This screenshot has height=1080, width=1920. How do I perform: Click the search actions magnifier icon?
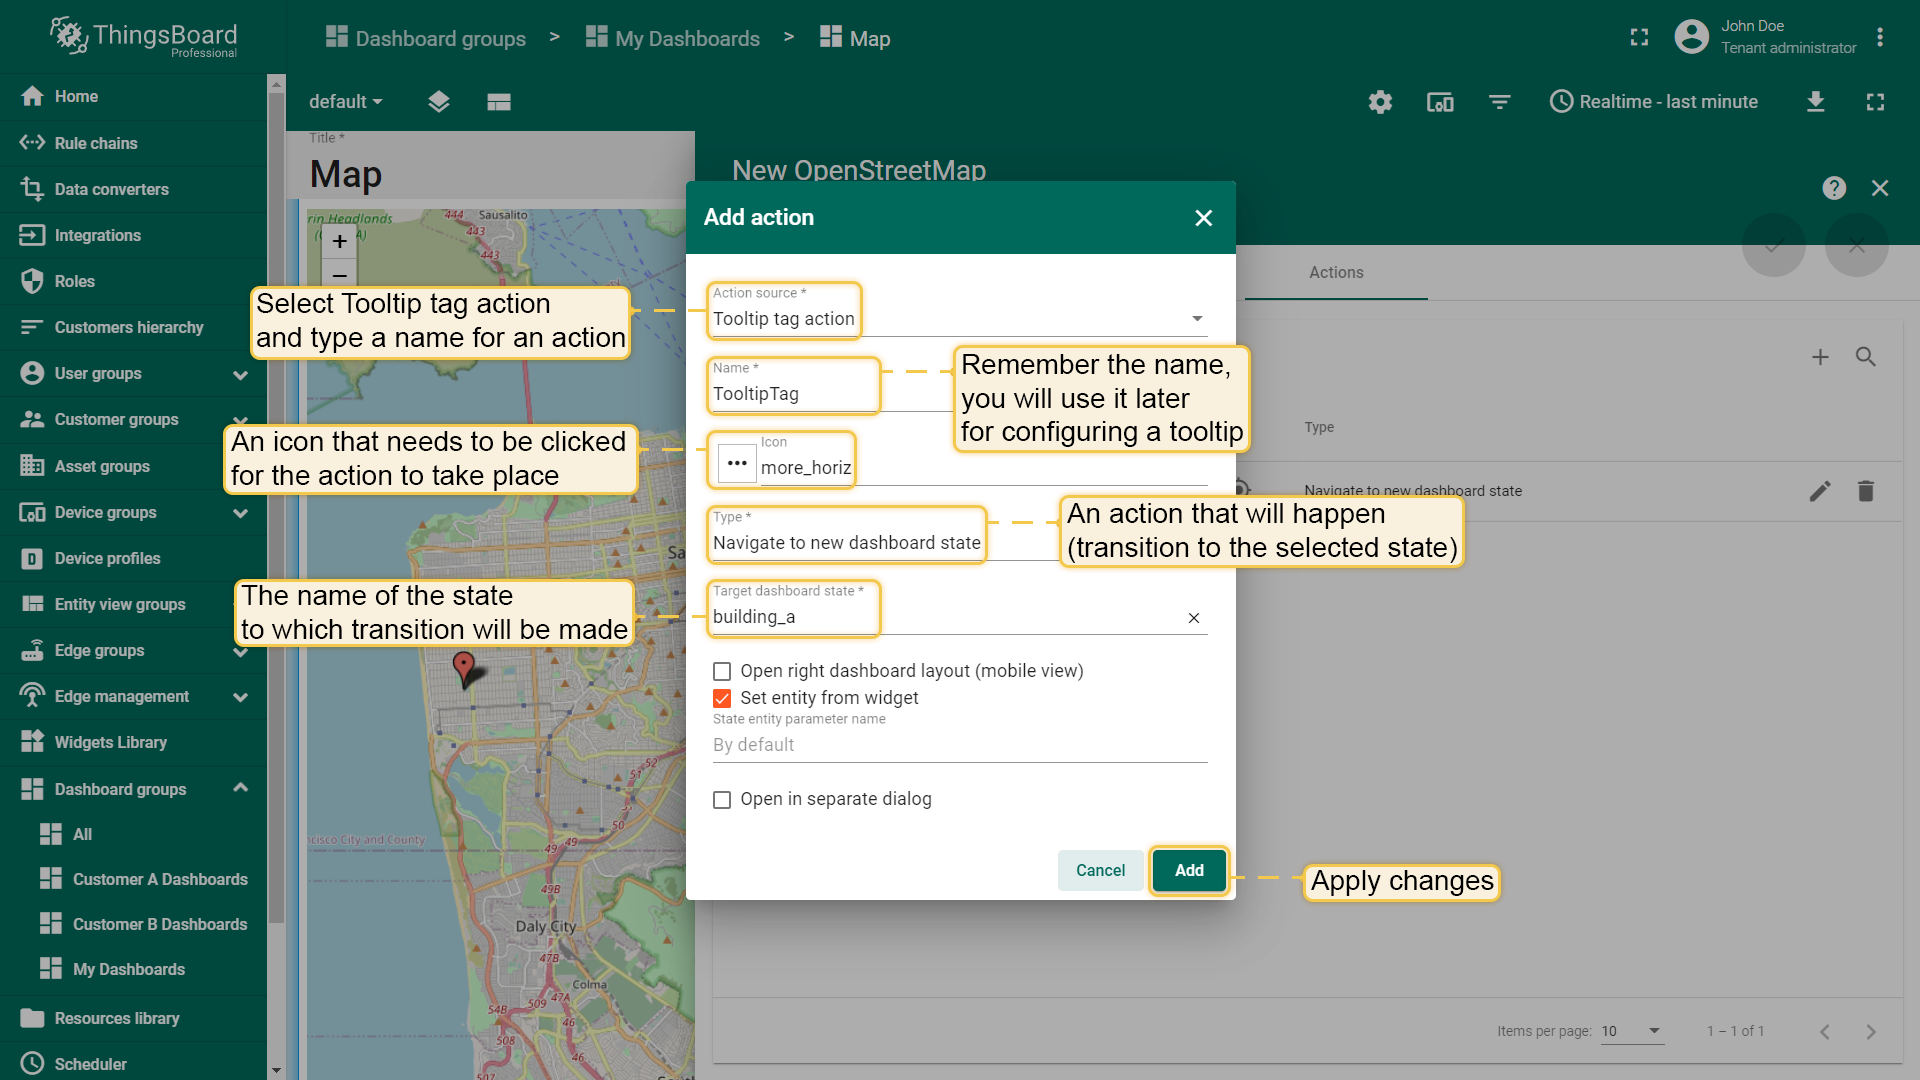[1866, 357]
